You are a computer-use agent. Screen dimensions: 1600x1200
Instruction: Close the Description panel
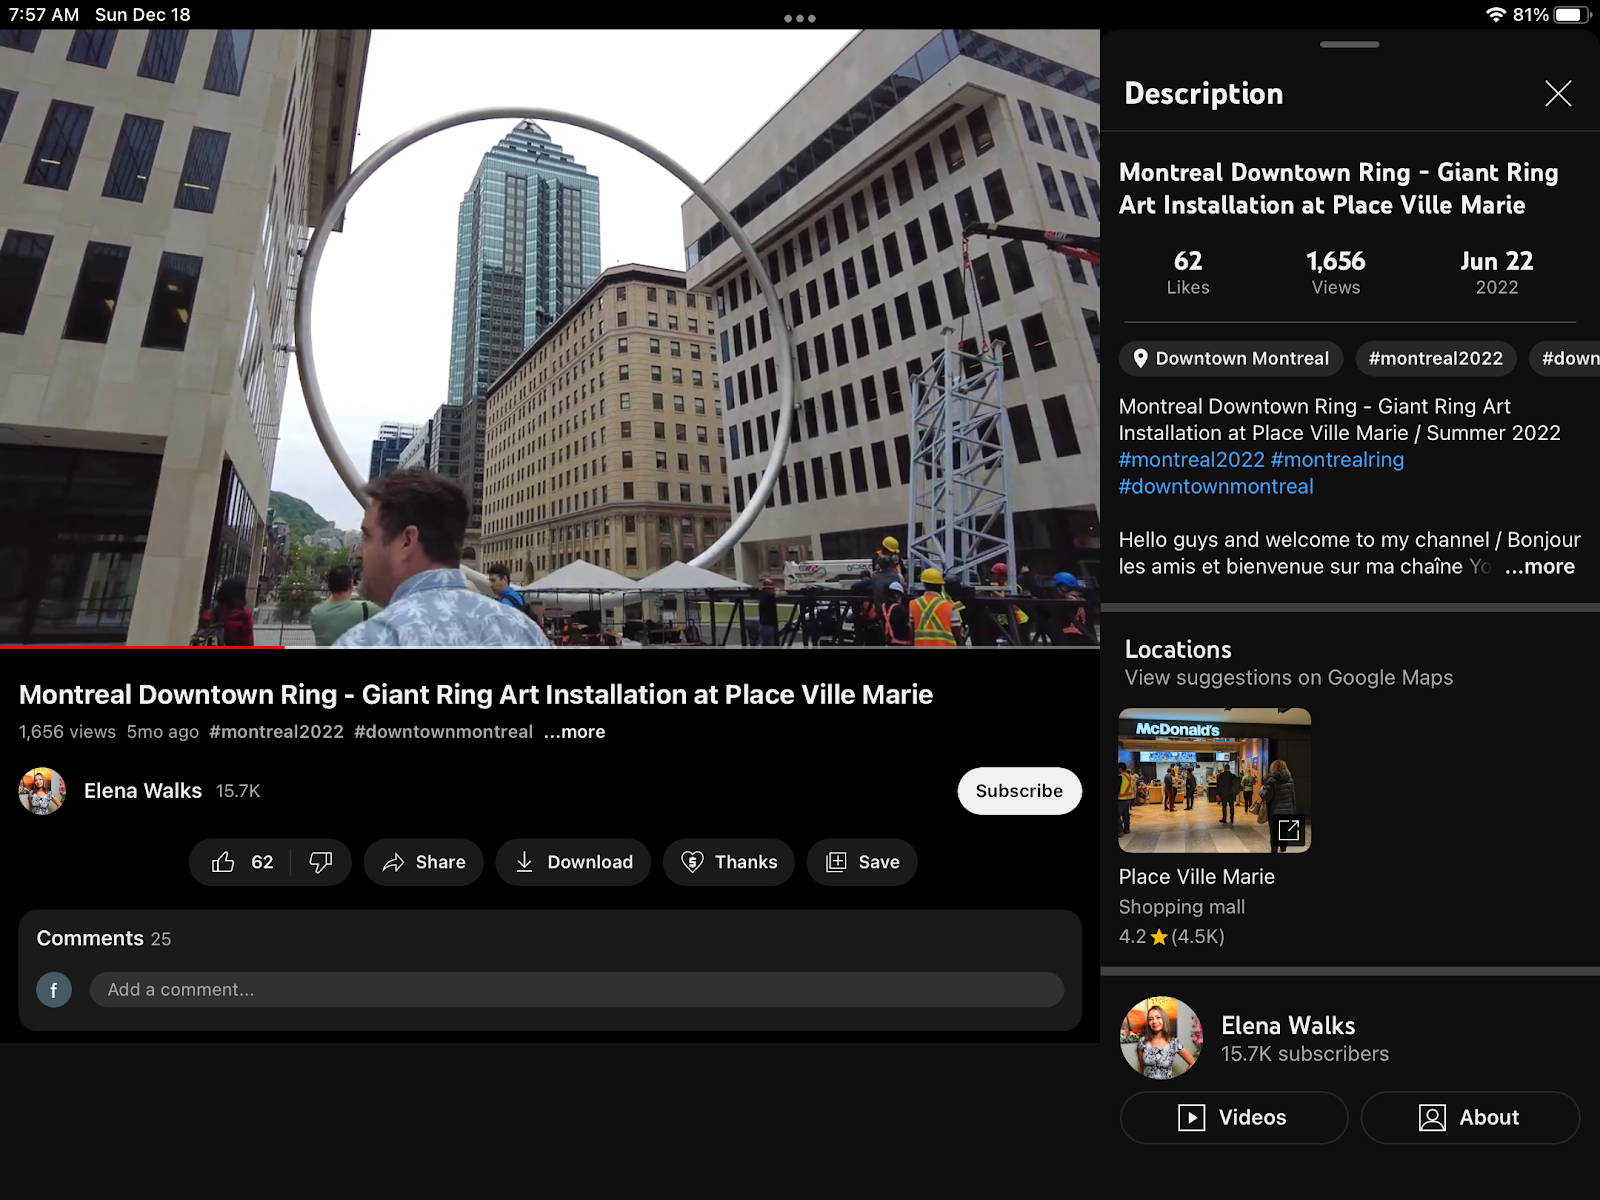pos(1558,94)
